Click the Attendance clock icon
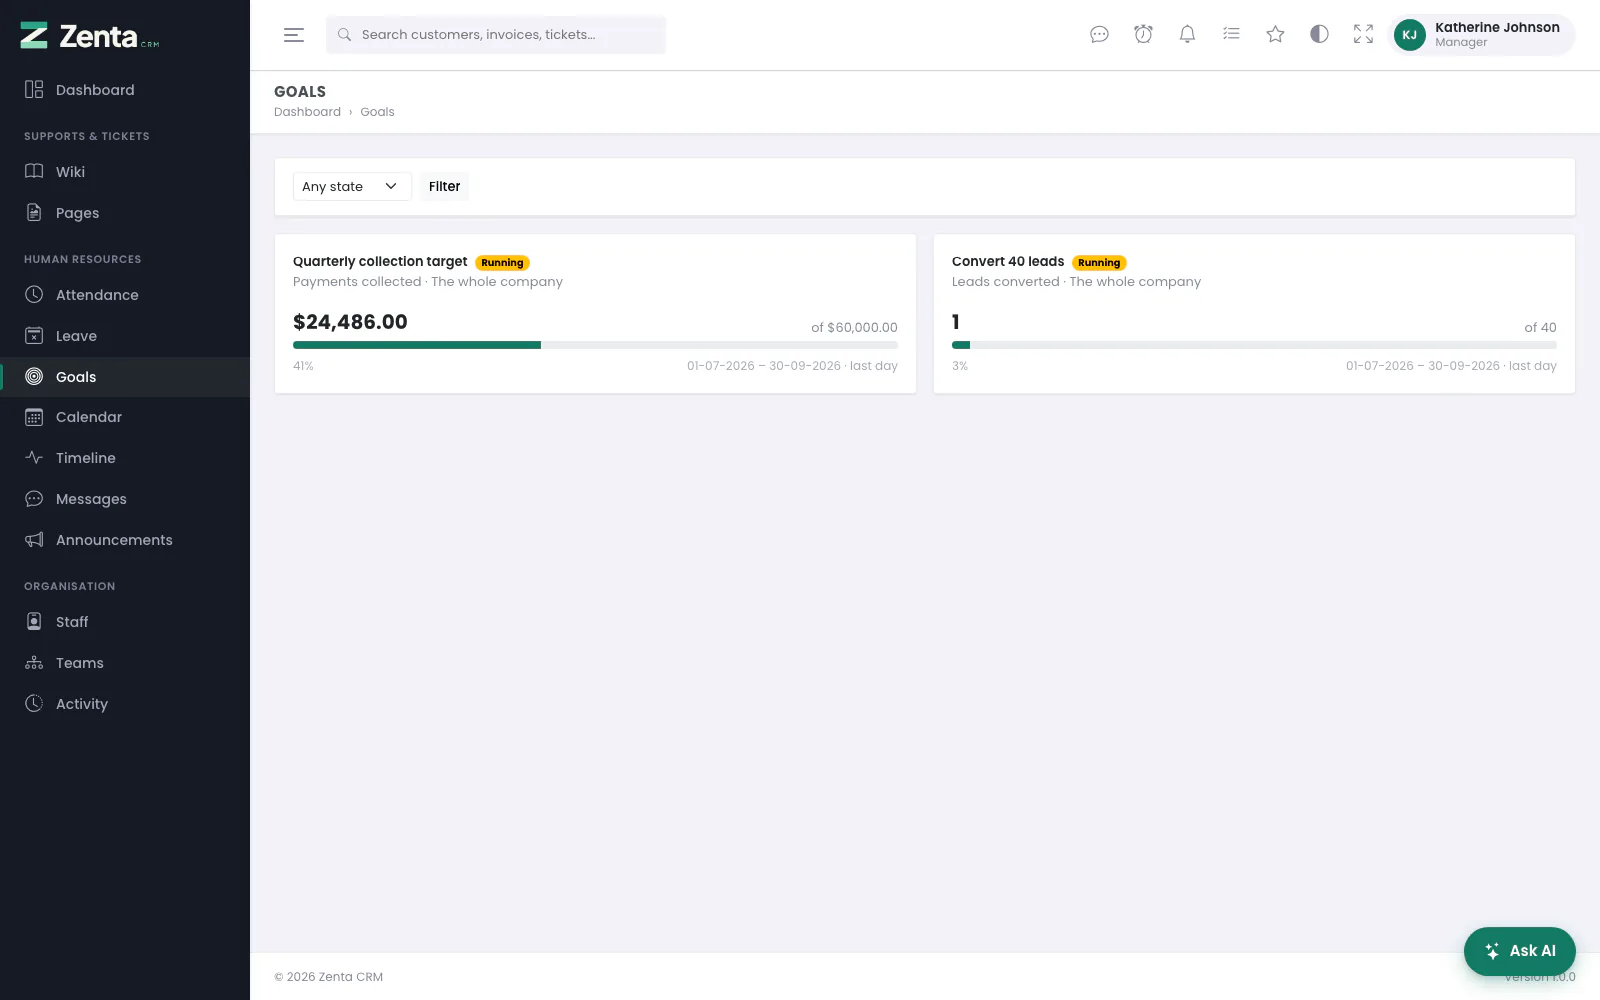1600x1000 pixels. pos(34,295)
